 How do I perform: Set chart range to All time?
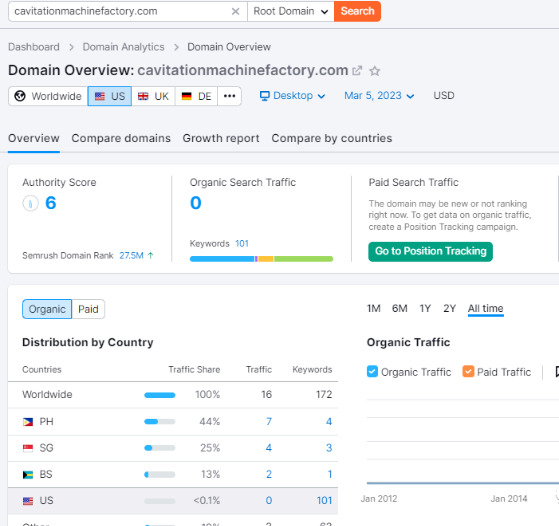coord(486,308)
